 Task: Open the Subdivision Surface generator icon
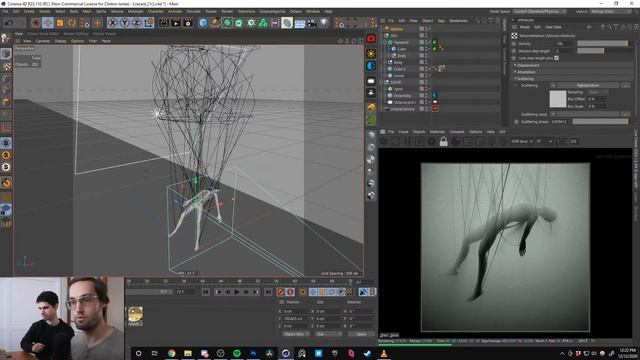coord(227,23)
